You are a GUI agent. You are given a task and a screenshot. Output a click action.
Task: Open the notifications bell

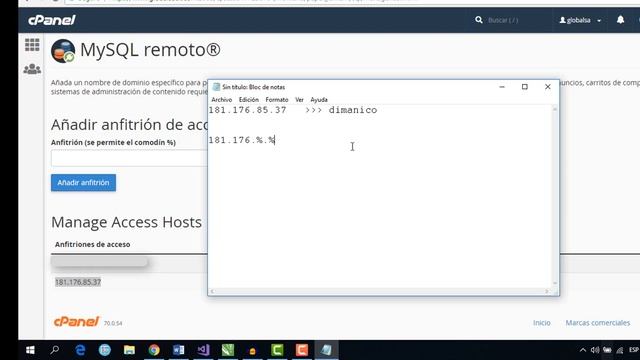pyautogui.click(x=620, y=20)
